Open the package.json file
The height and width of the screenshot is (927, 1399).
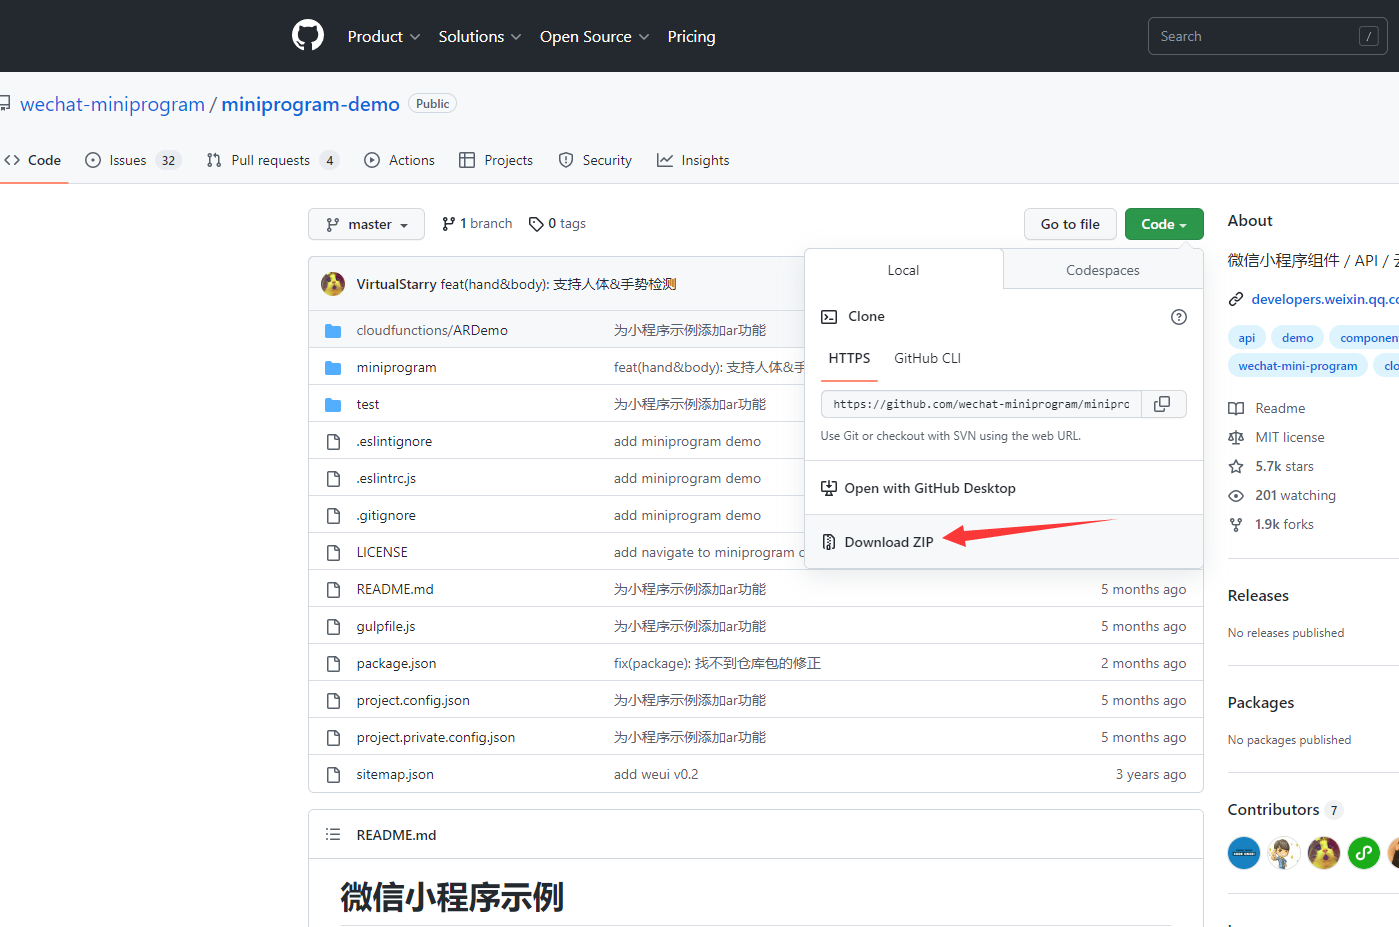point(396,664)
